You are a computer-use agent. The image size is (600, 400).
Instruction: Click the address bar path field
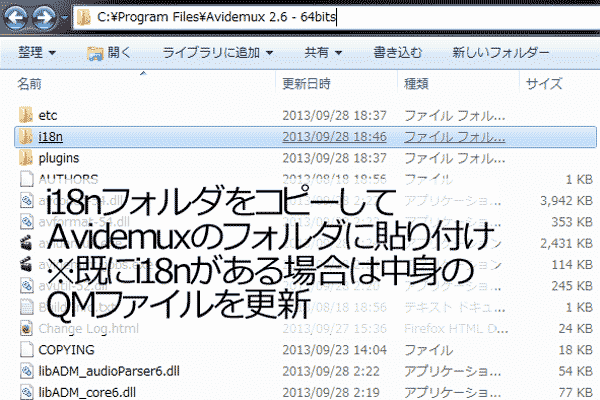tap(337, 17)
